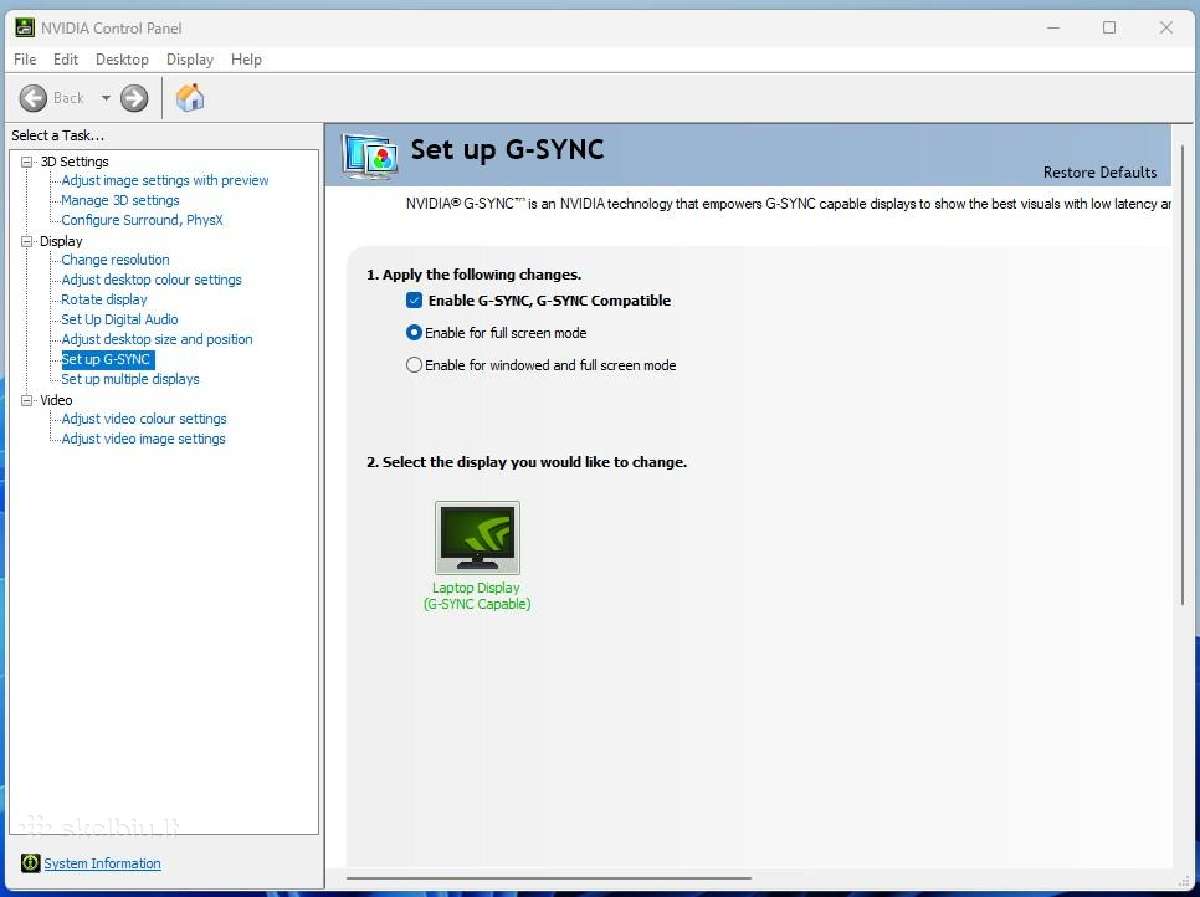Open the Home icon in toolbar

(x=190, y=97)
